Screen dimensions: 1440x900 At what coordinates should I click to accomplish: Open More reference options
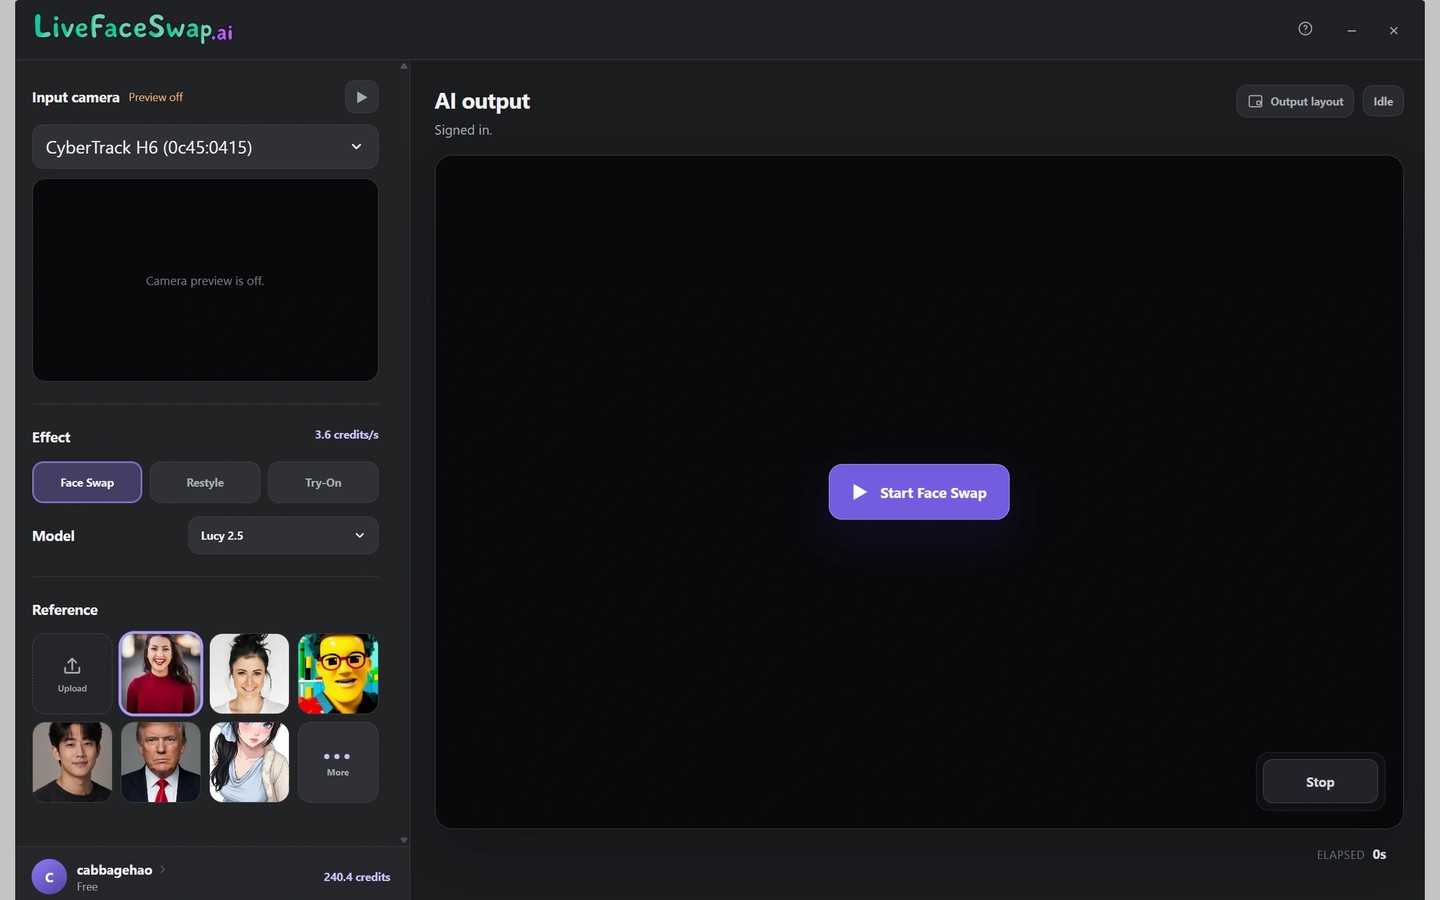coord(338,762)
